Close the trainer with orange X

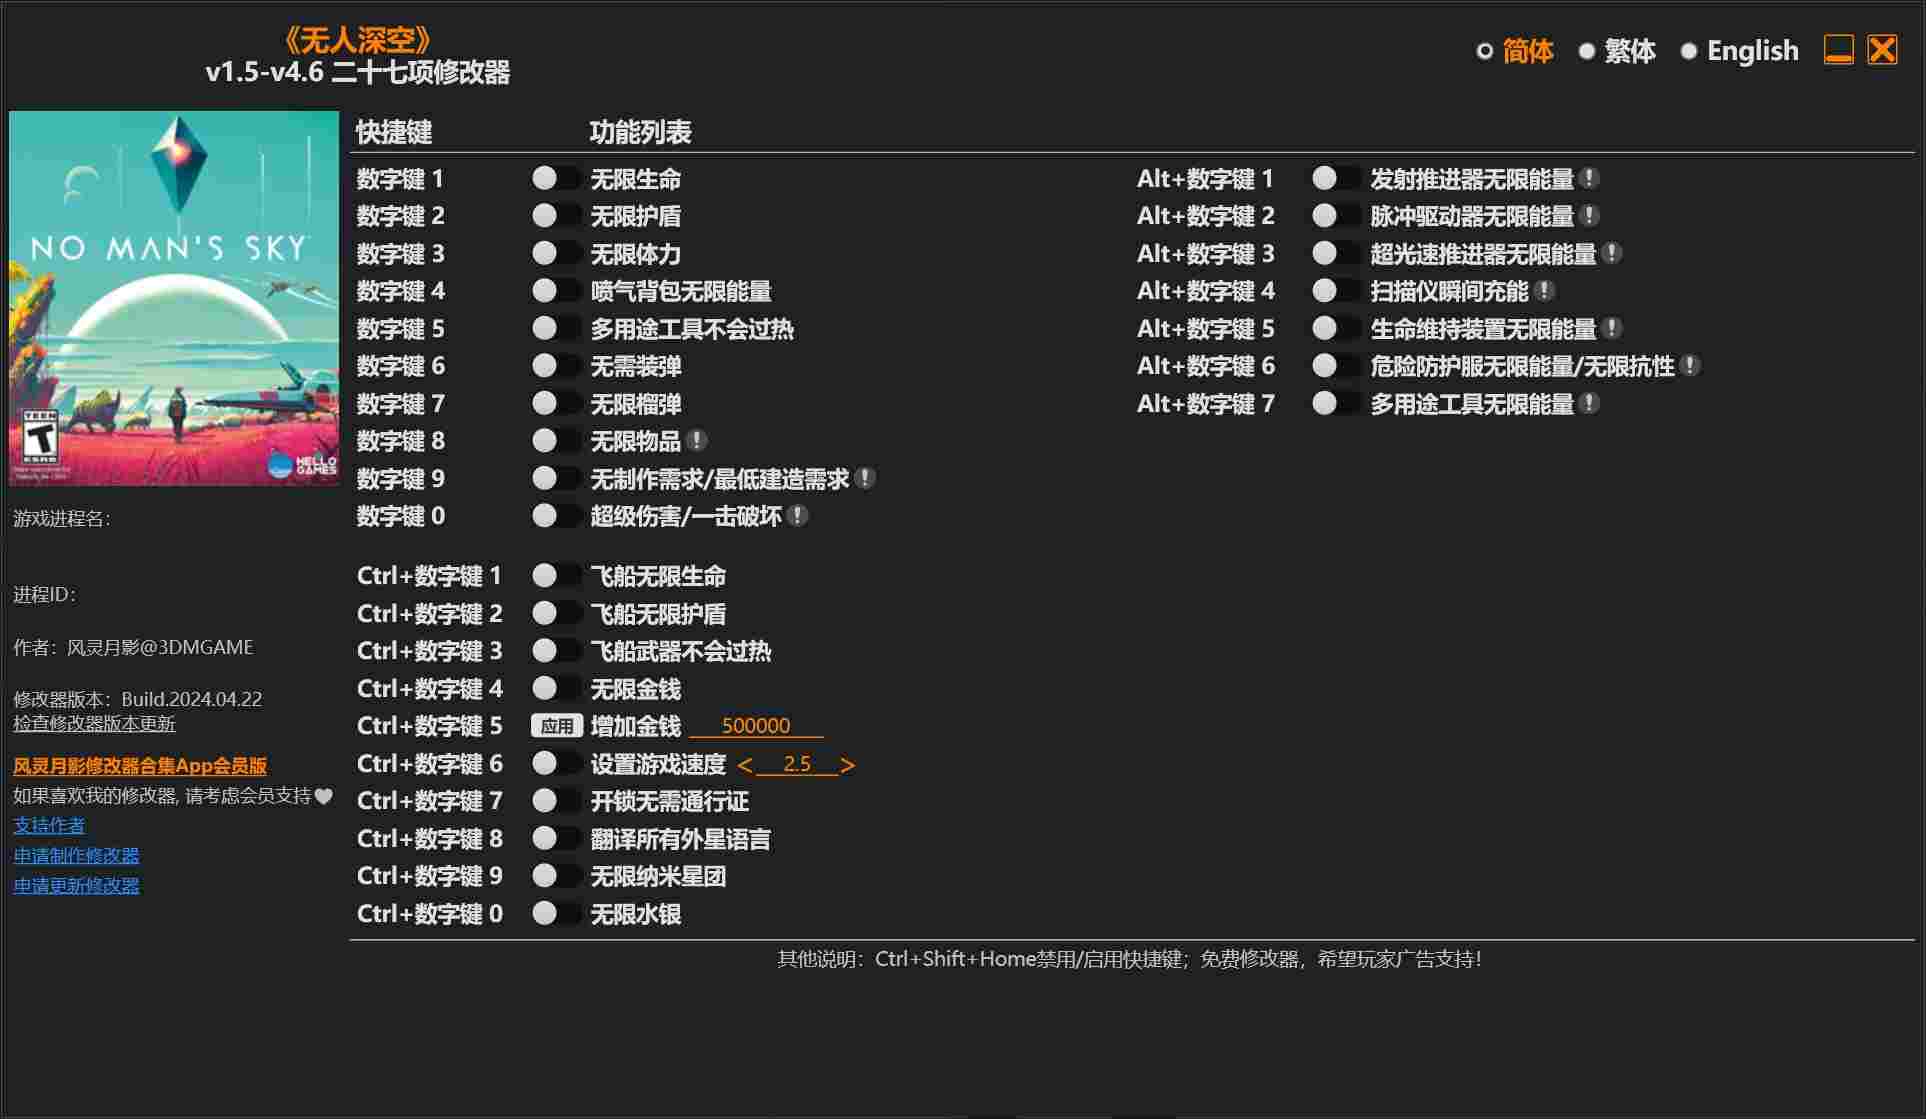1882,50
